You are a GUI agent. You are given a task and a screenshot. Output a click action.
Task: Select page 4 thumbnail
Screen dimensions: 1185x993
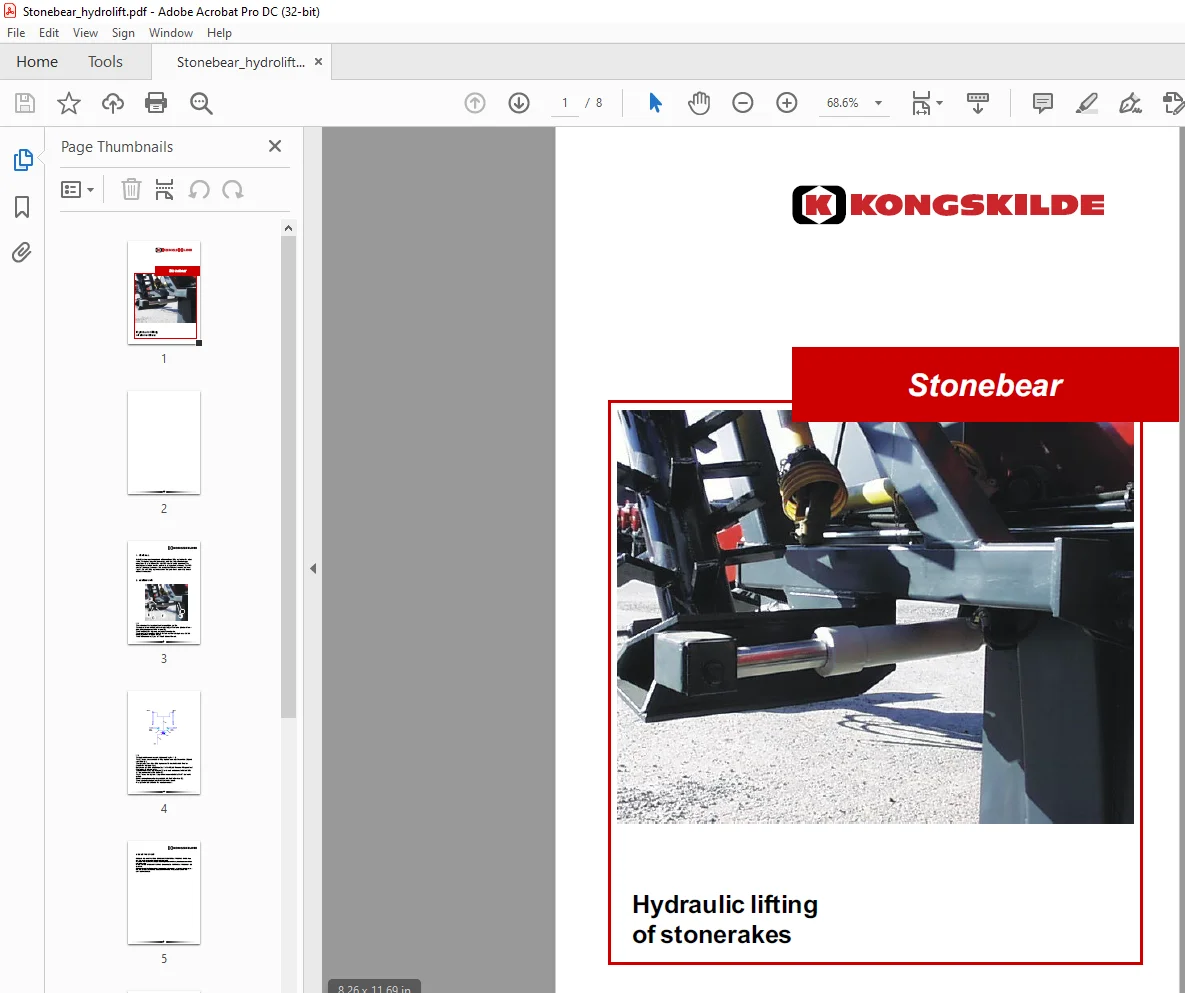(x=164, y=742)
